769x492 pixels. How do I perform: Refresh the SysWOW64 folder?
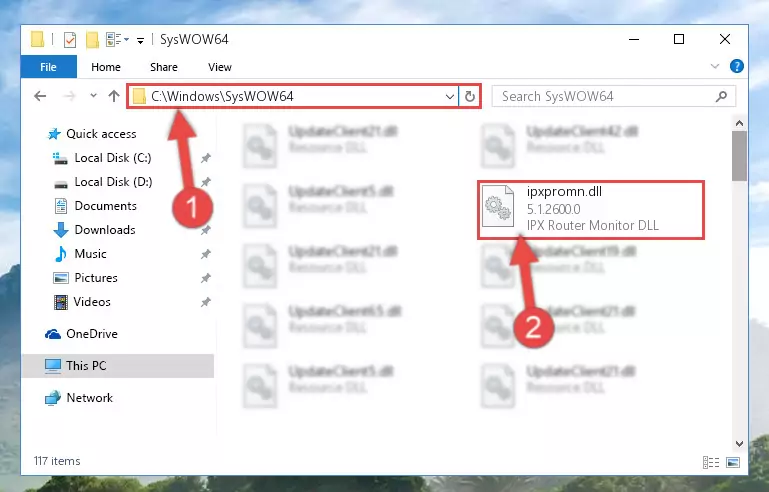pos(469,97)
